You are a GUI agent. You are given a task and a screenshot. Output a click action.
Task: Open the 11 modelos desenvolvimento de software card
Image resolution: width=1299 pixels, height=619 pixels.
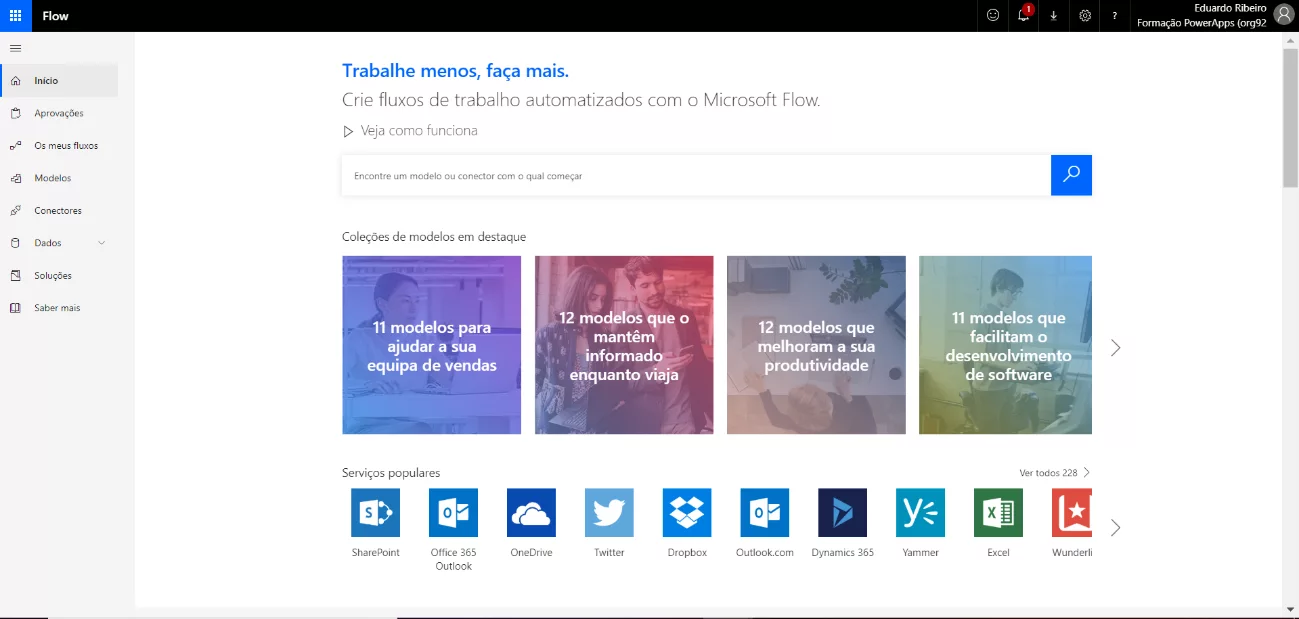point(1006,345)
